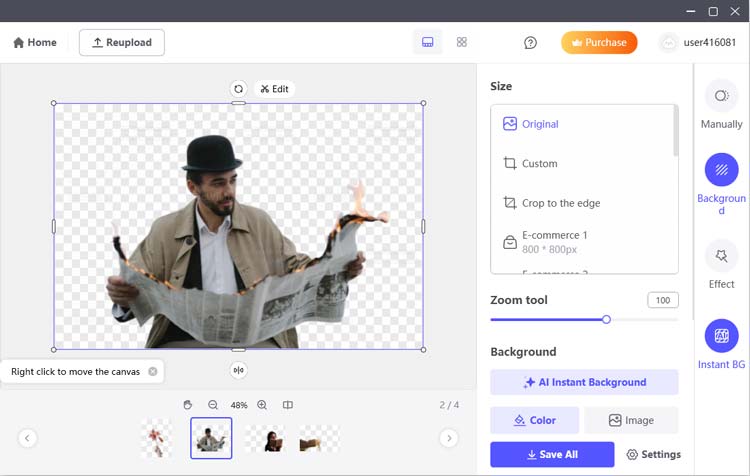750x476 pixels.
Task: Open the help question mark icon
Action: tap(530, 43)
